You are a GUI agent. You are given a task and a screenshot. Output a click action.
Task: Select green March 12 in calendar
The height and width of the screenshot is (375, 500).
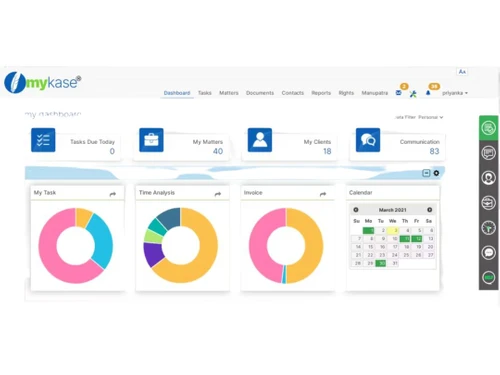pos(417,239)
